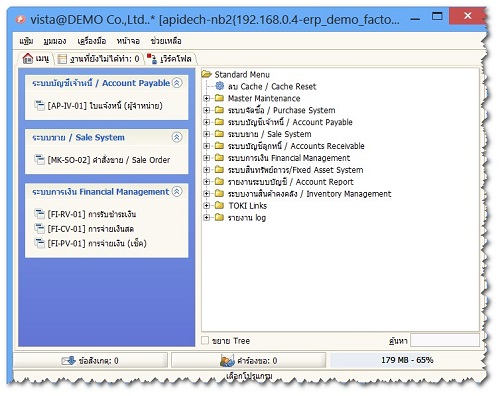This screenshot has height=396, width=500.
Task: Click the observations mail icon in status bar
Action: (x=69, y=360)
